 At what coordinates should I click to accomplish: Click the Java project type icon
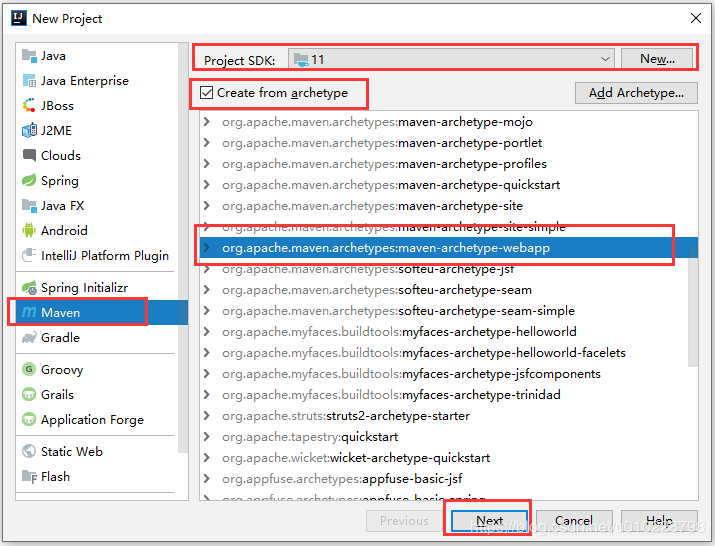tap(29, 56)
